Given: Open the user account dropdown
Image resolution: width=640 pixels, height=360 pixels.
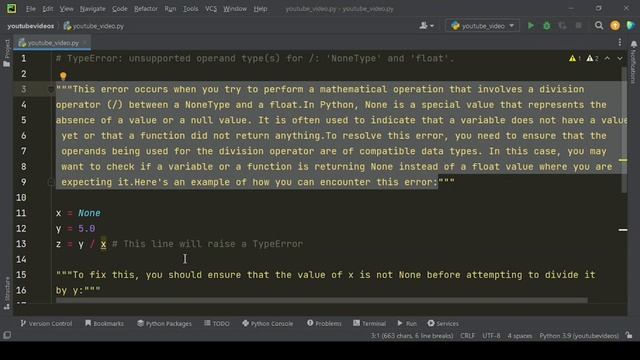Looking at the screenshot, I should click(x=427, y=26).
